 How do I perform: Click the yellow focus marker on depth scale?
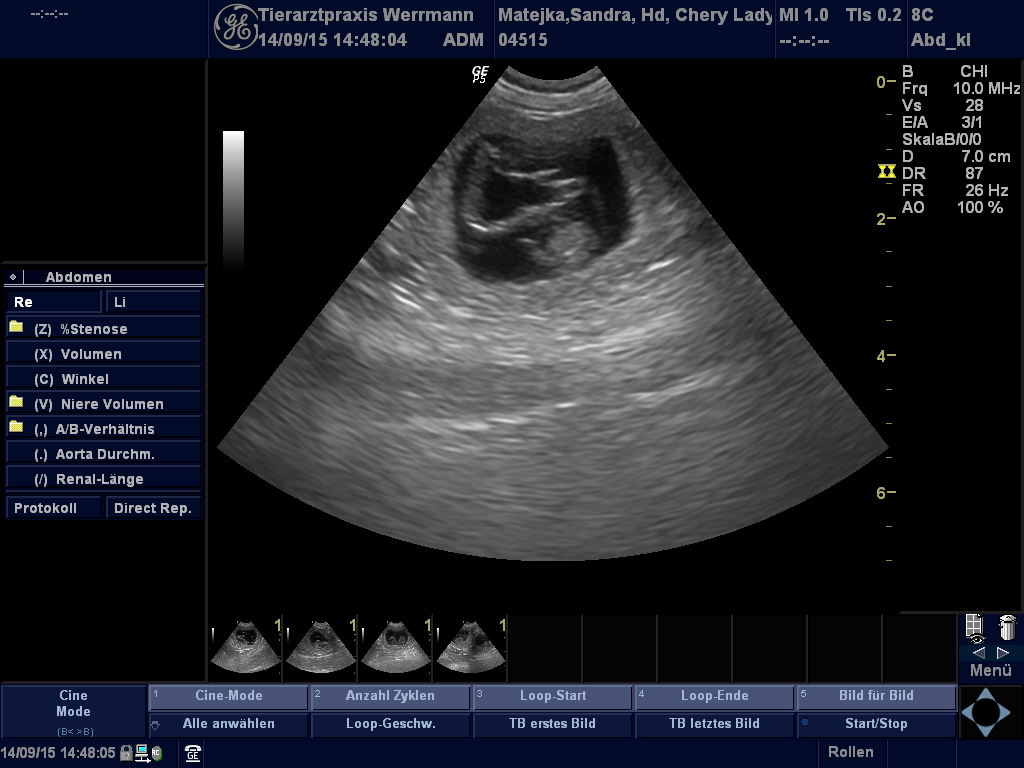886,172
